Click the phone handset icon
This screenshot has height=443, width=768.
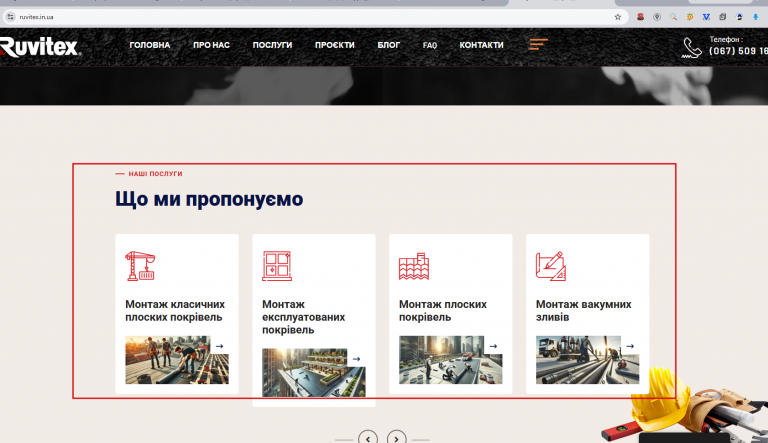[692, 48]
